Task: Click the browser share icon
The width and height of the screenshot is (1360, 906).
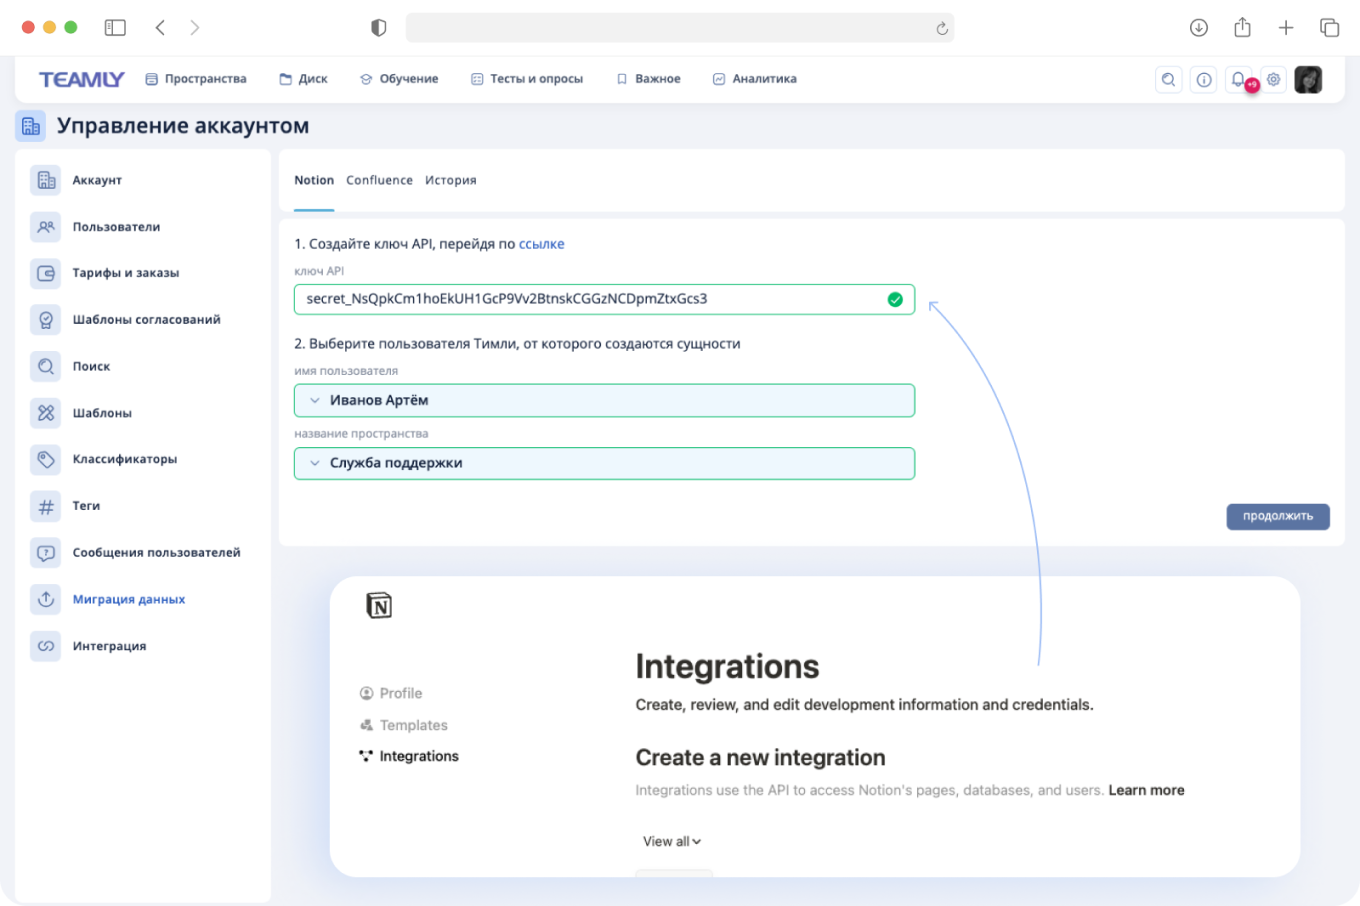Action: [x=1242, y=28]
